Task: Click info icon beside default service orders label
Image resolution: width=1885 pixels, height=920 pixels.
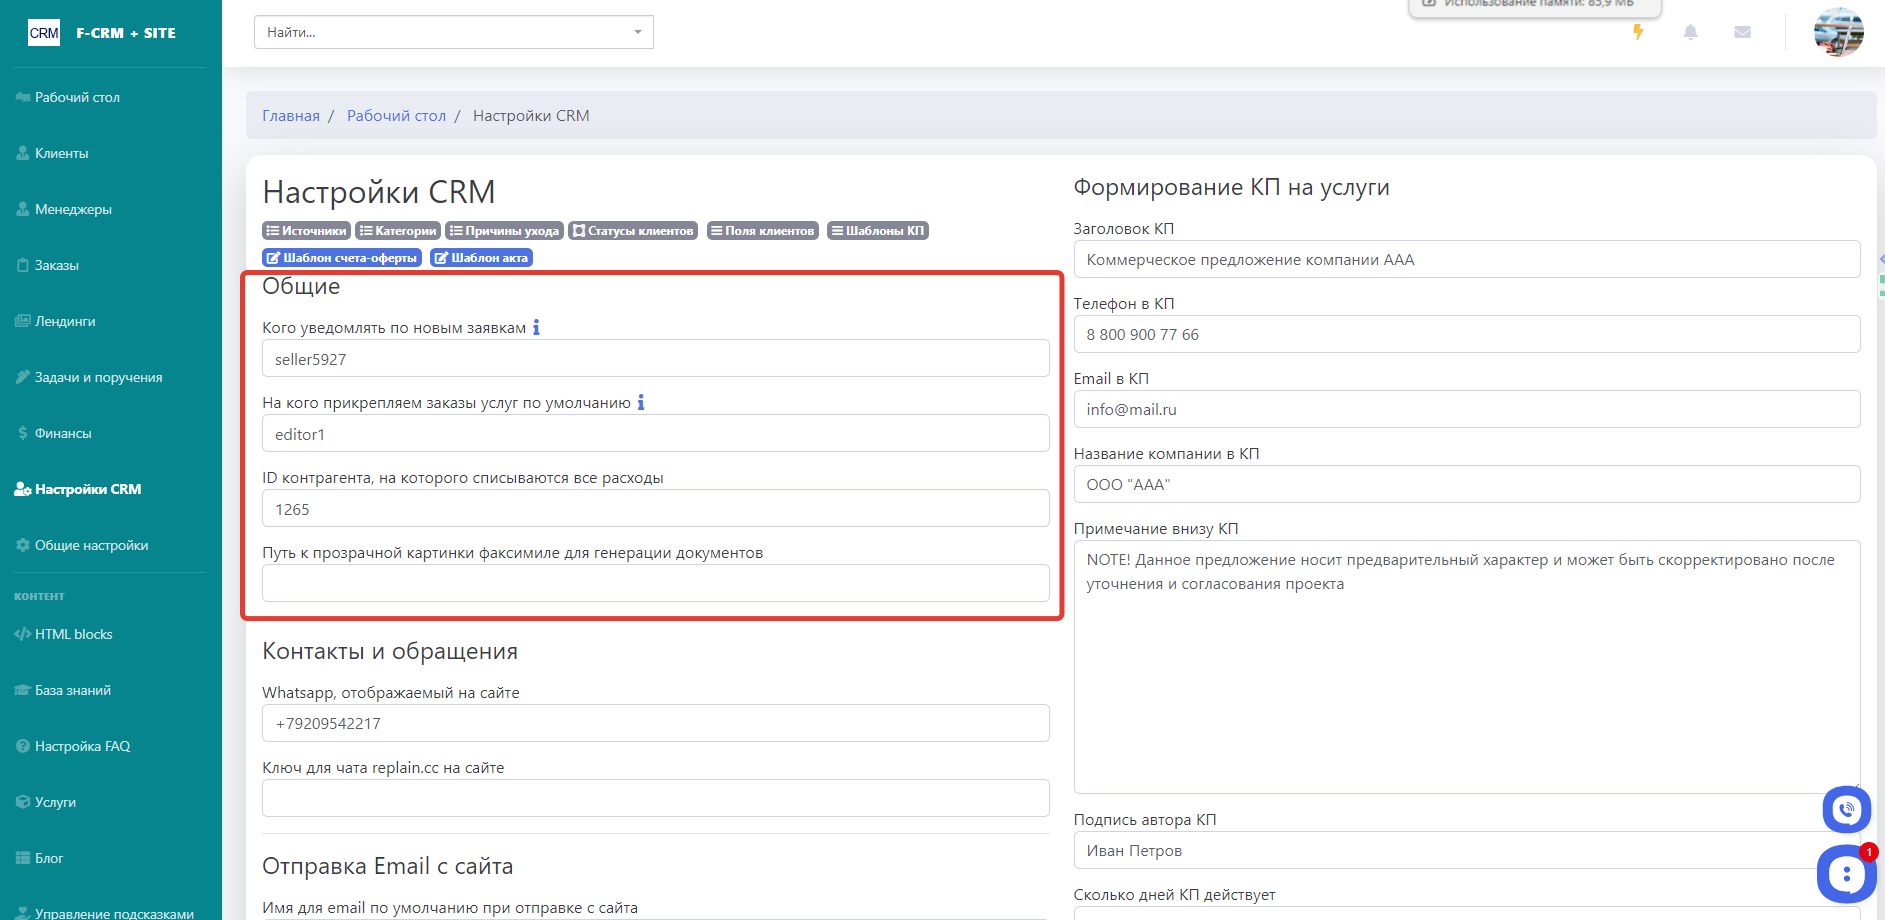Action: [x=641, y=402]
